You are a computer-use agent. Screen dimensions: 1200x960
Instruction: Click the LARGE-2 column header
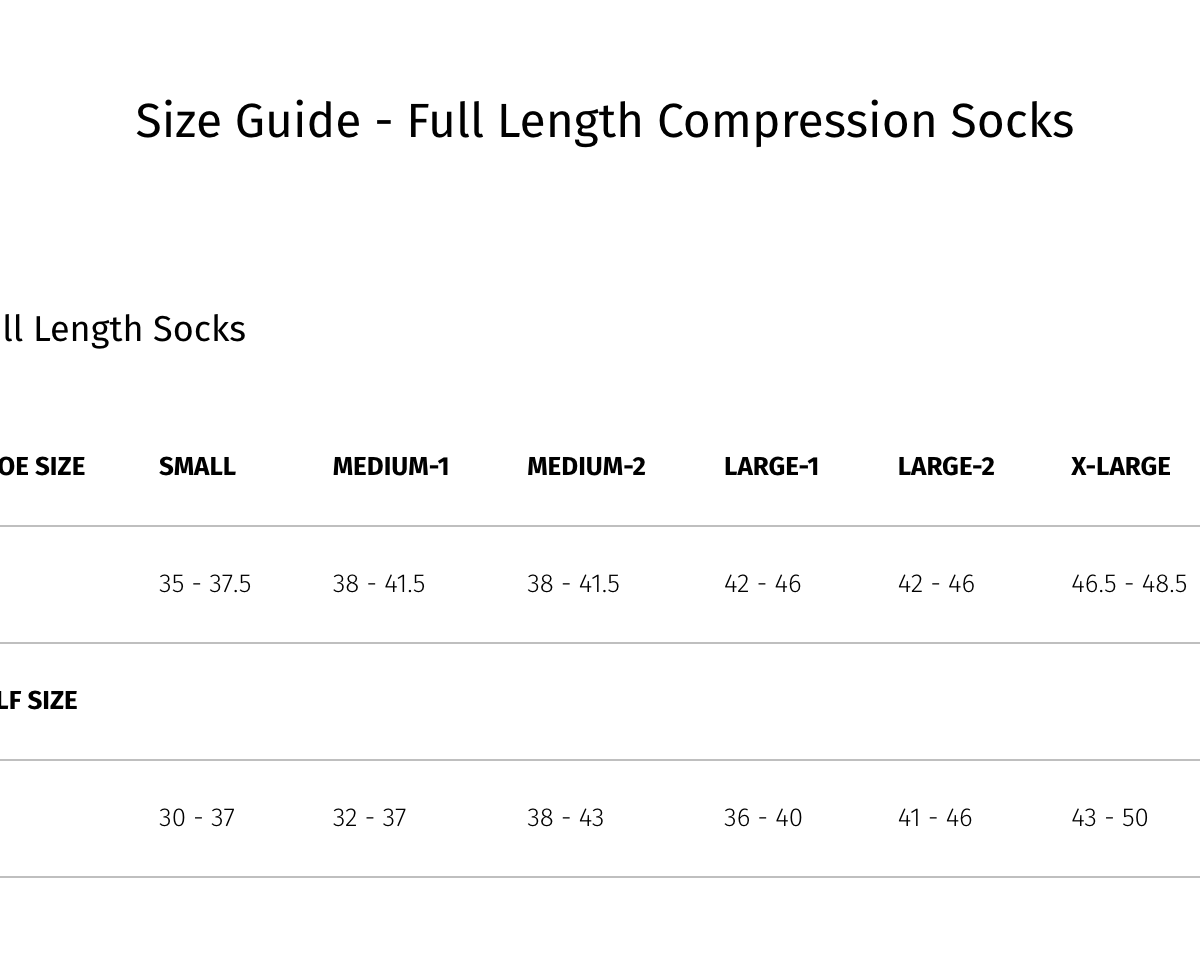pos(946,467)
